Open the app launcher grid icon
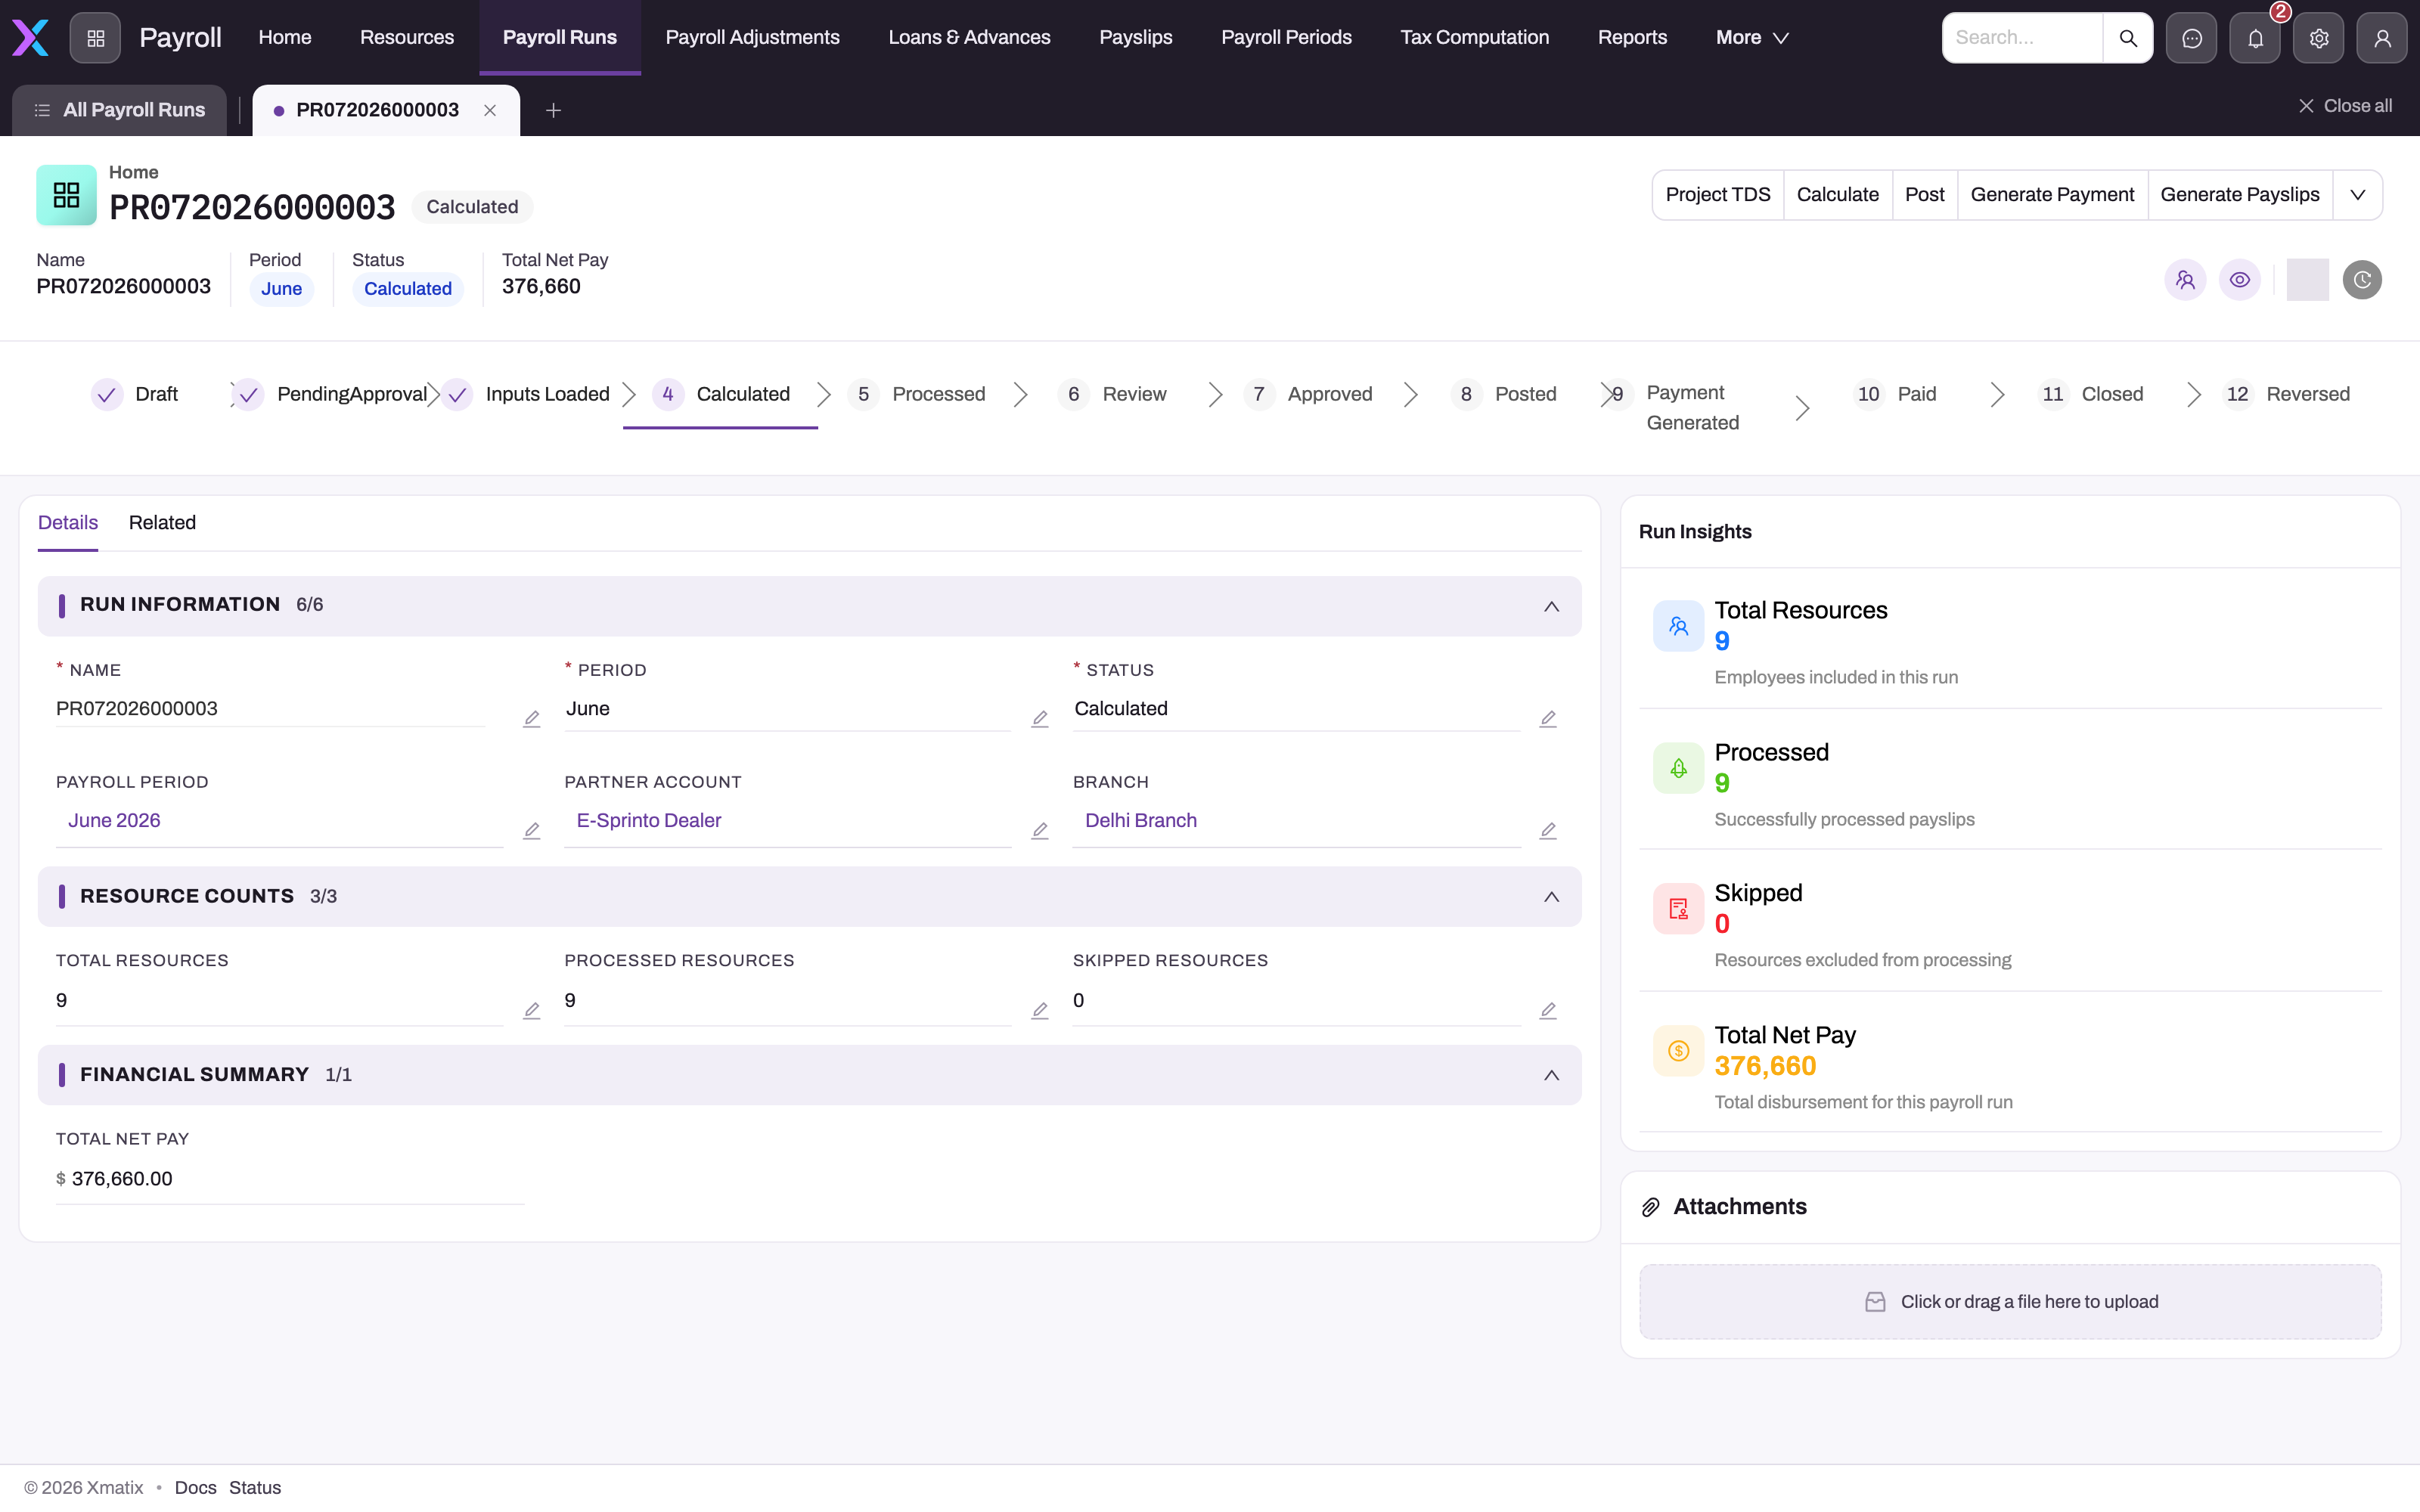The height and width of the screenshot is (1512, 2420). coord(95,38)
